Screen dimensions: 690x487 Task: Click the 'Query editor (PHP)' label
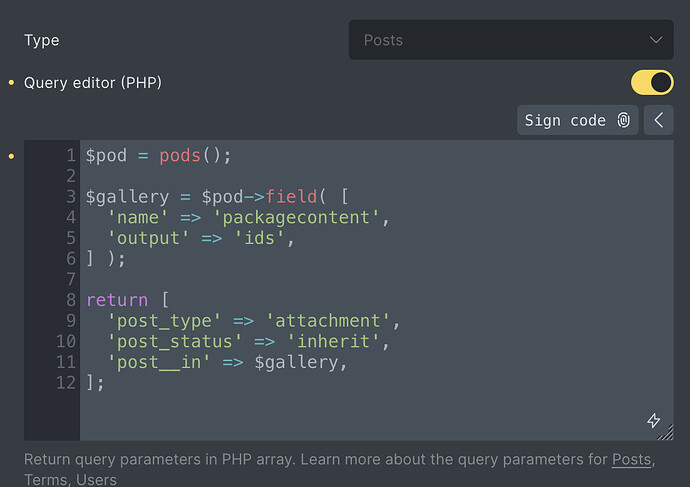point(93,83)
